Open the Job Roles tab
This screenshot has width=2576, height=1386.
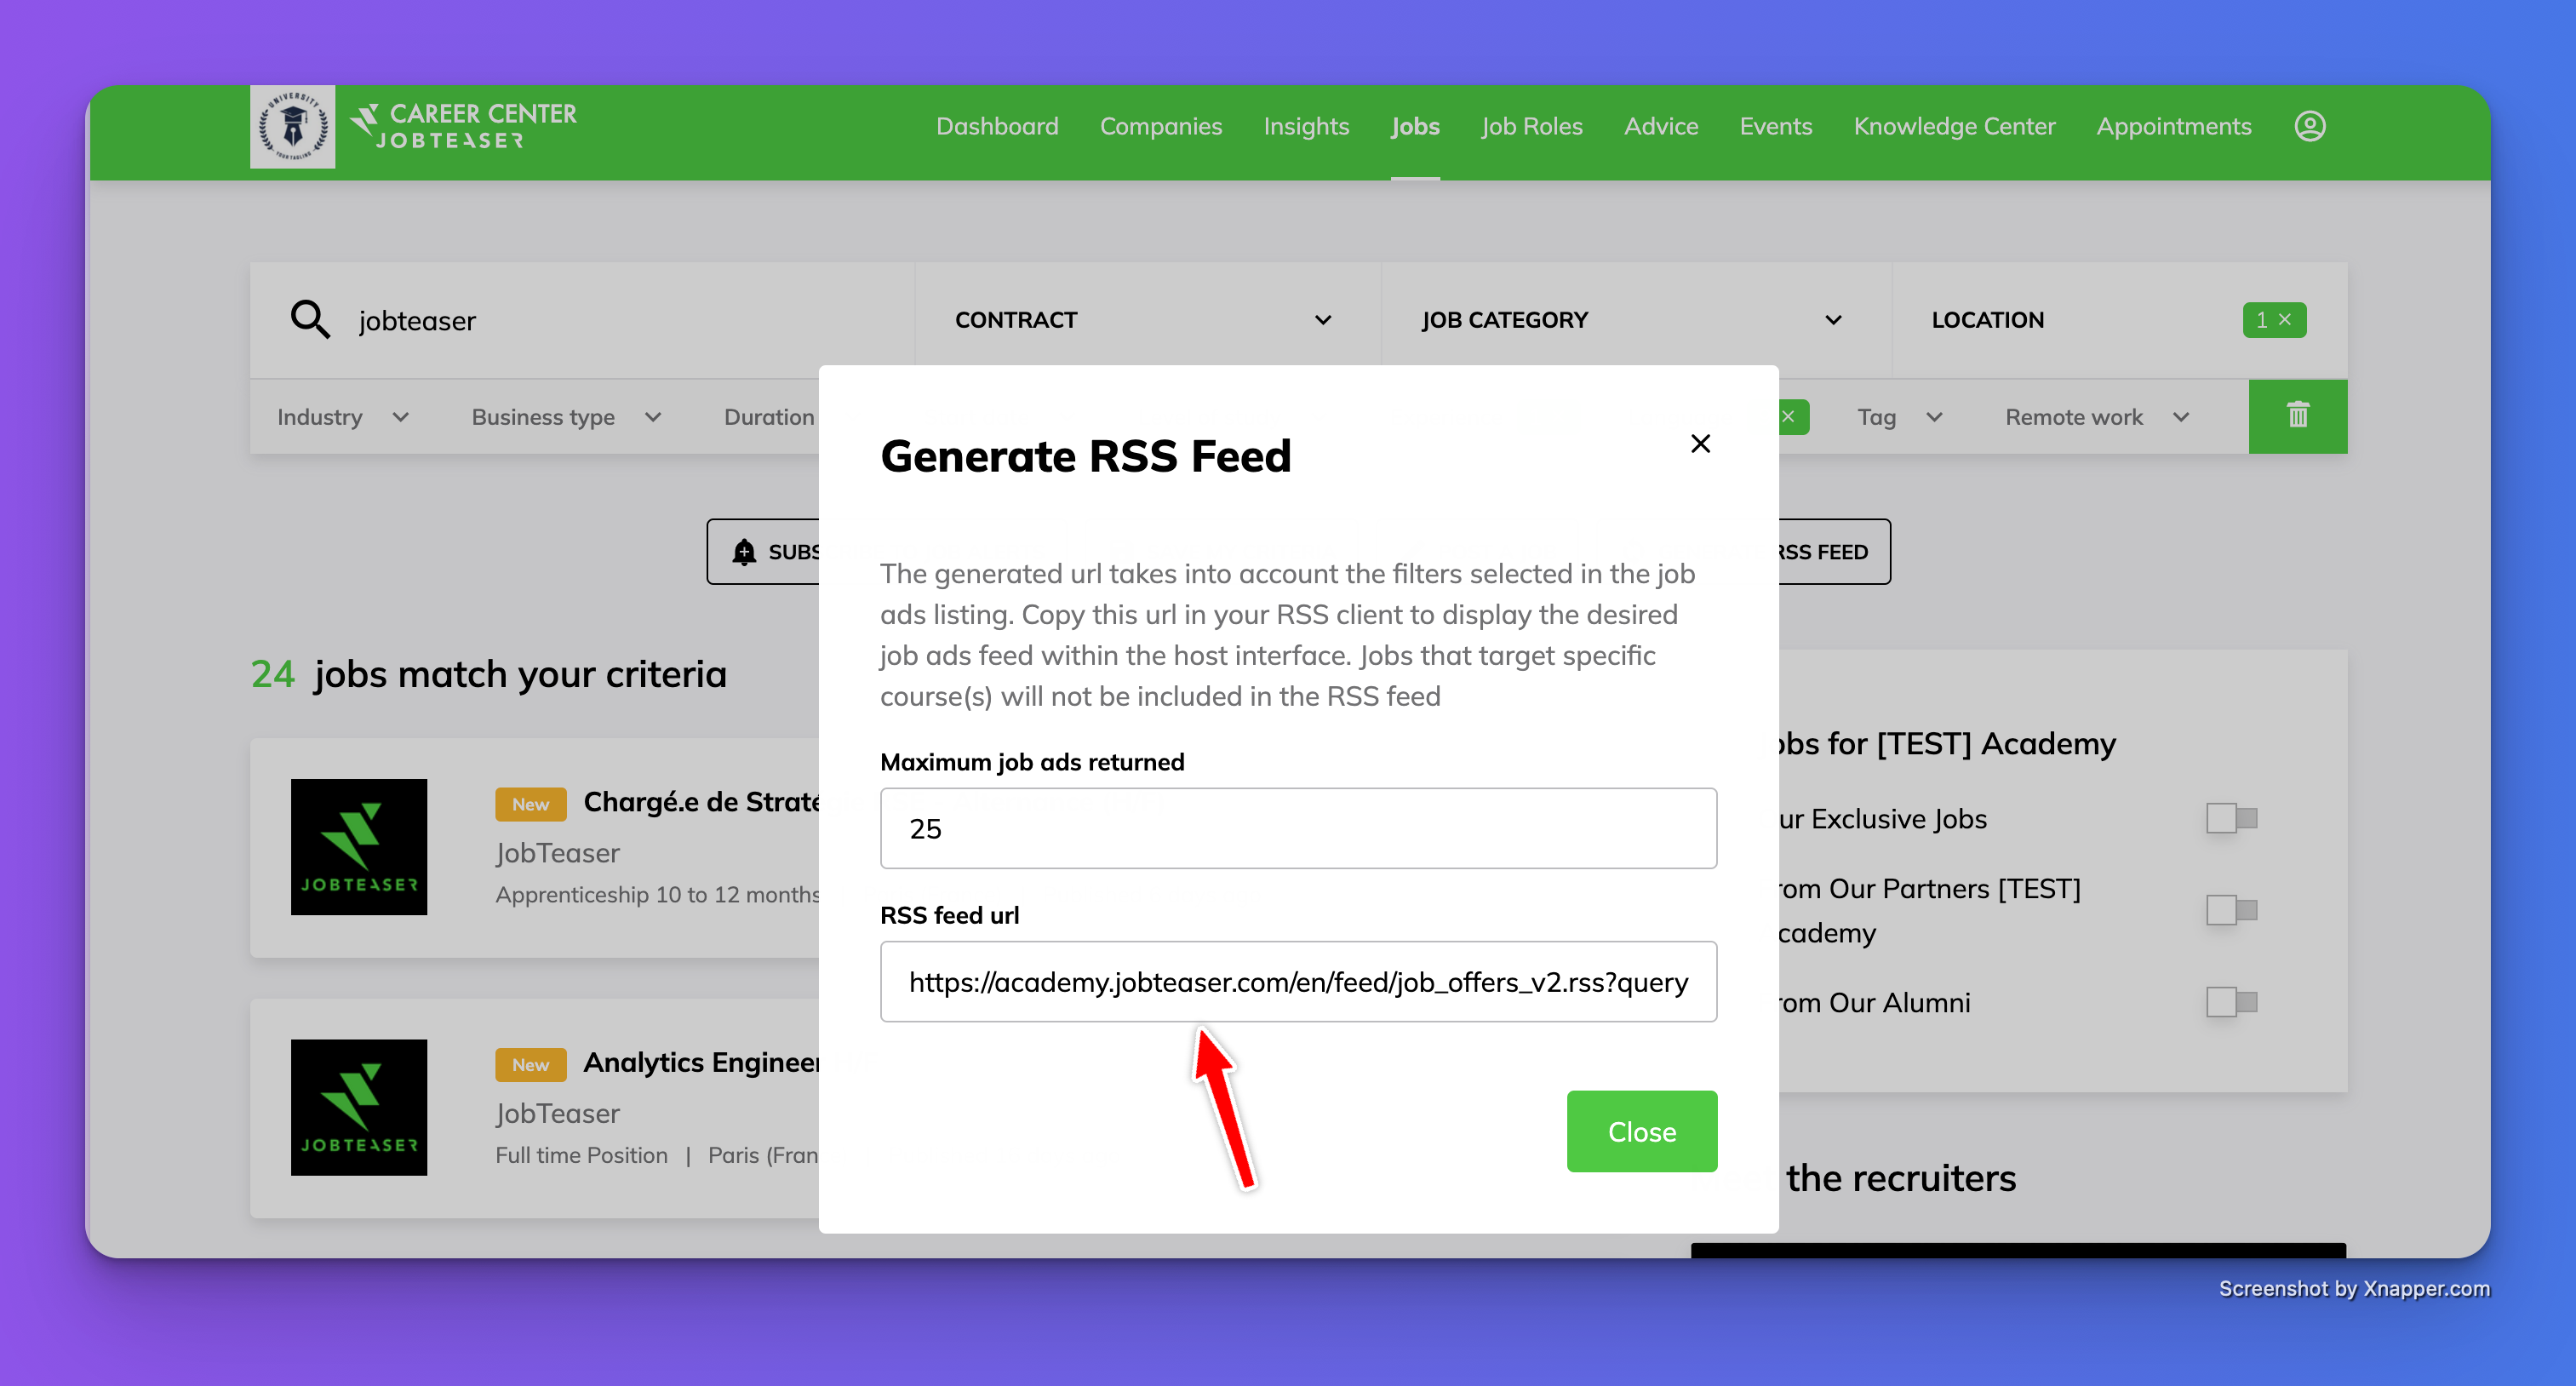coord(1532,126)
